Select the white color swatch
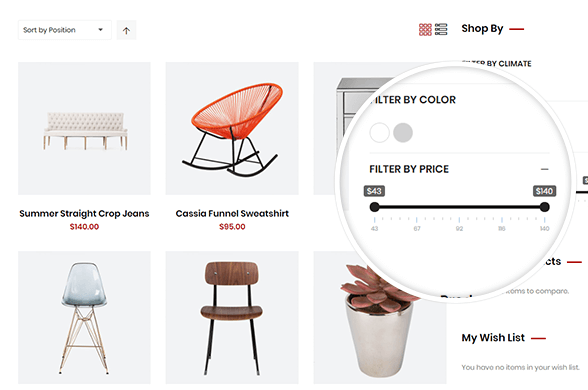This screenshot has width=588, height=390. click(x=380, y=132)
